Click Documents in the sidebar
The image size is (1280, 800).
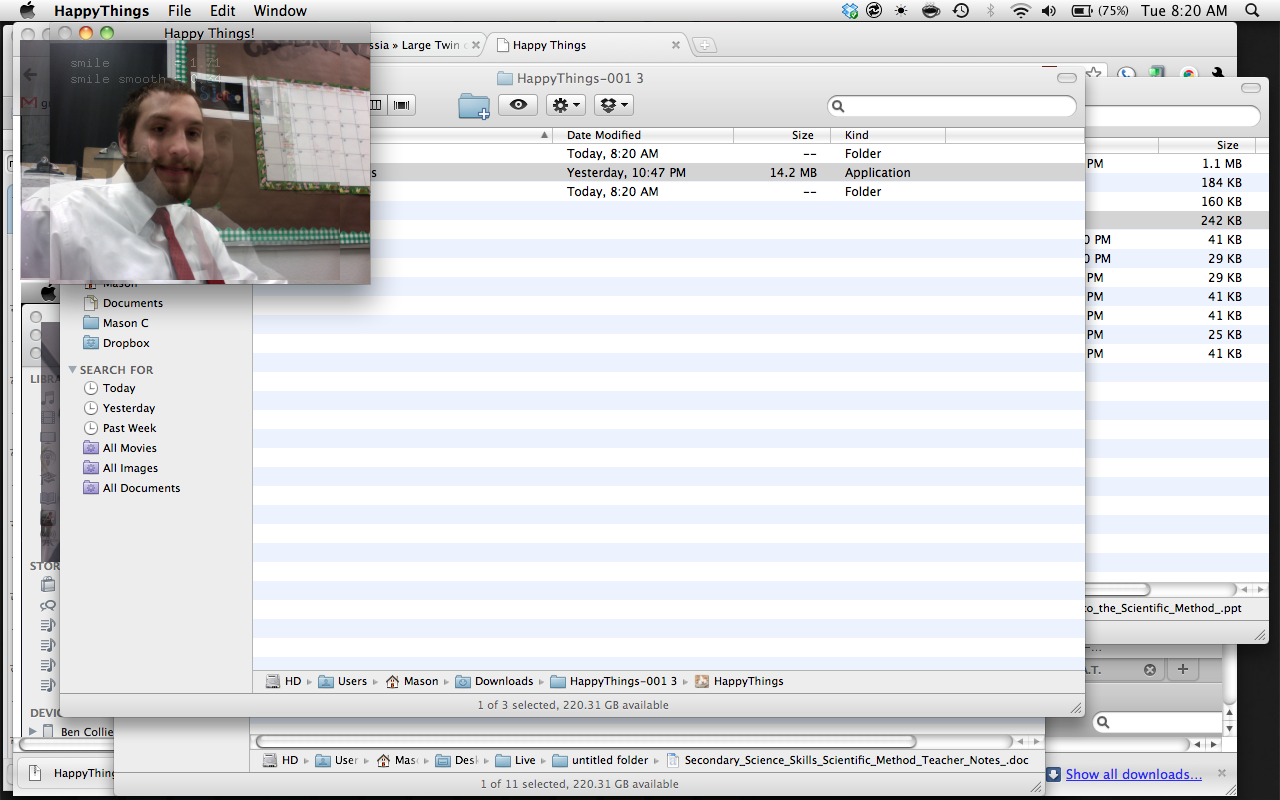pyautogui.click(x=132, y=303)
